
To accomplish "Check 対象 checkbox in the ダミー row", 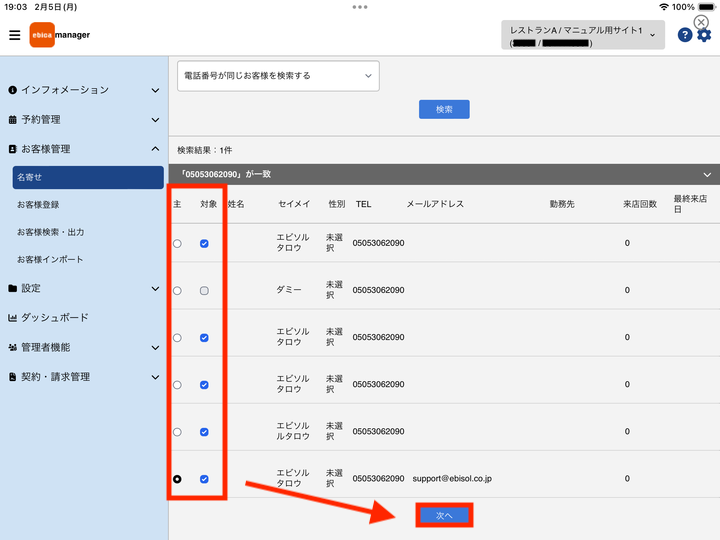I will pos(204,291).
